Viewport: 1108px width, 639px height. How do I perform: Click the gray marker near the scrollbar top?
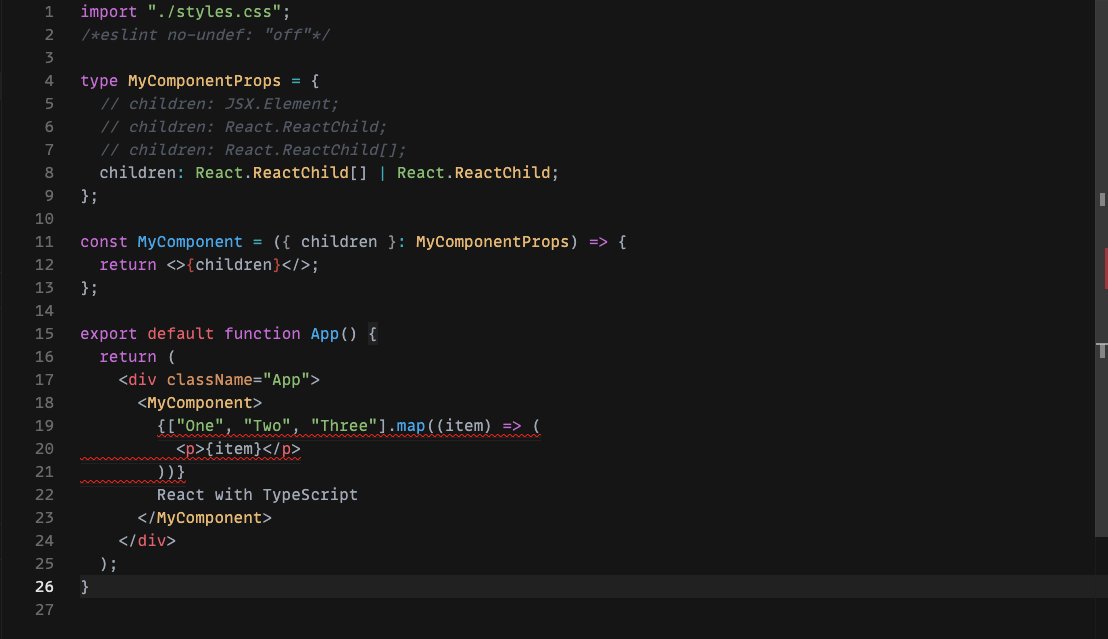(x=1102, y=198)
